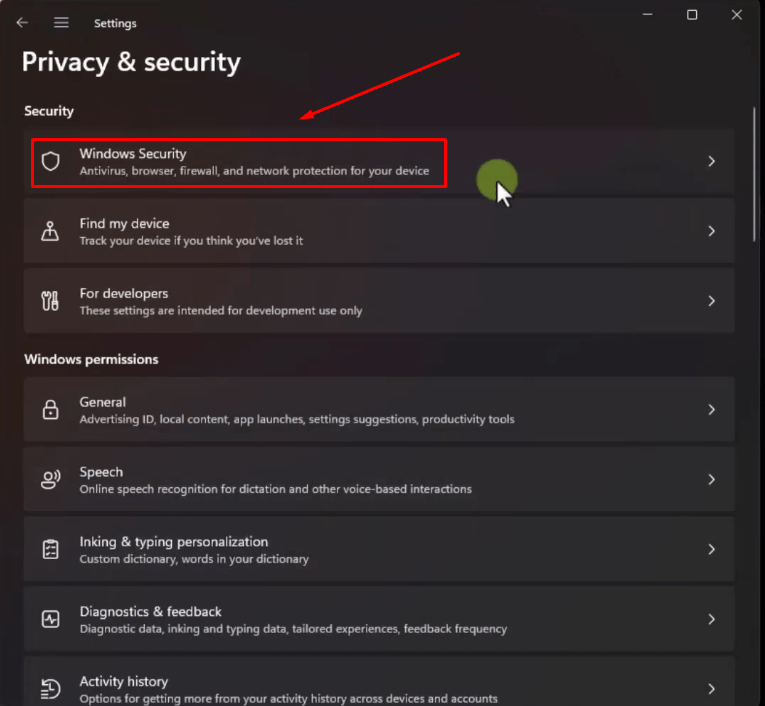Open Diagnostics & feedback via its chevron

click(x=711, y=619)
